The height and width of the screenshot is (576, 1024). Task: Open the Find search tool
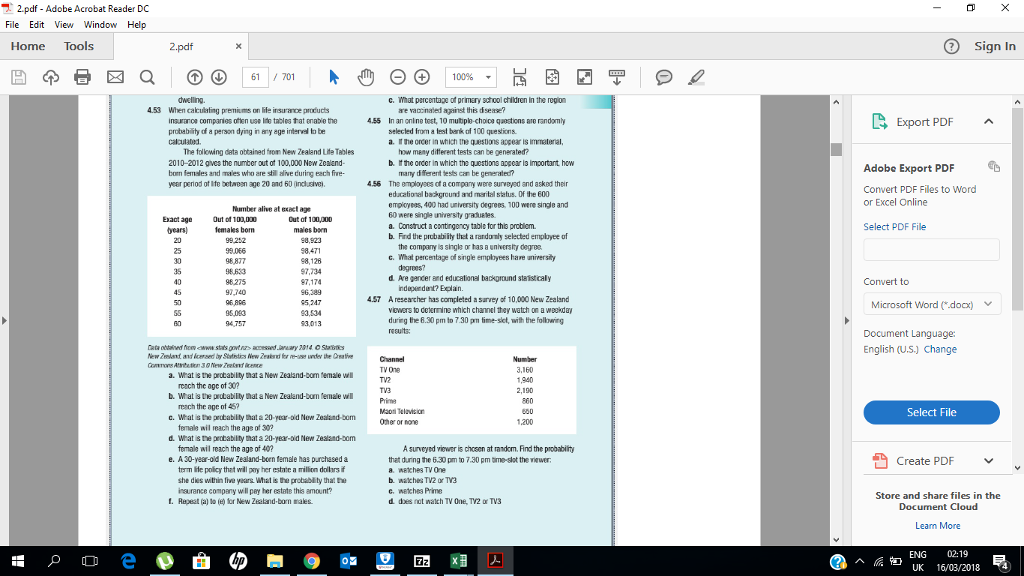[145, 77]
